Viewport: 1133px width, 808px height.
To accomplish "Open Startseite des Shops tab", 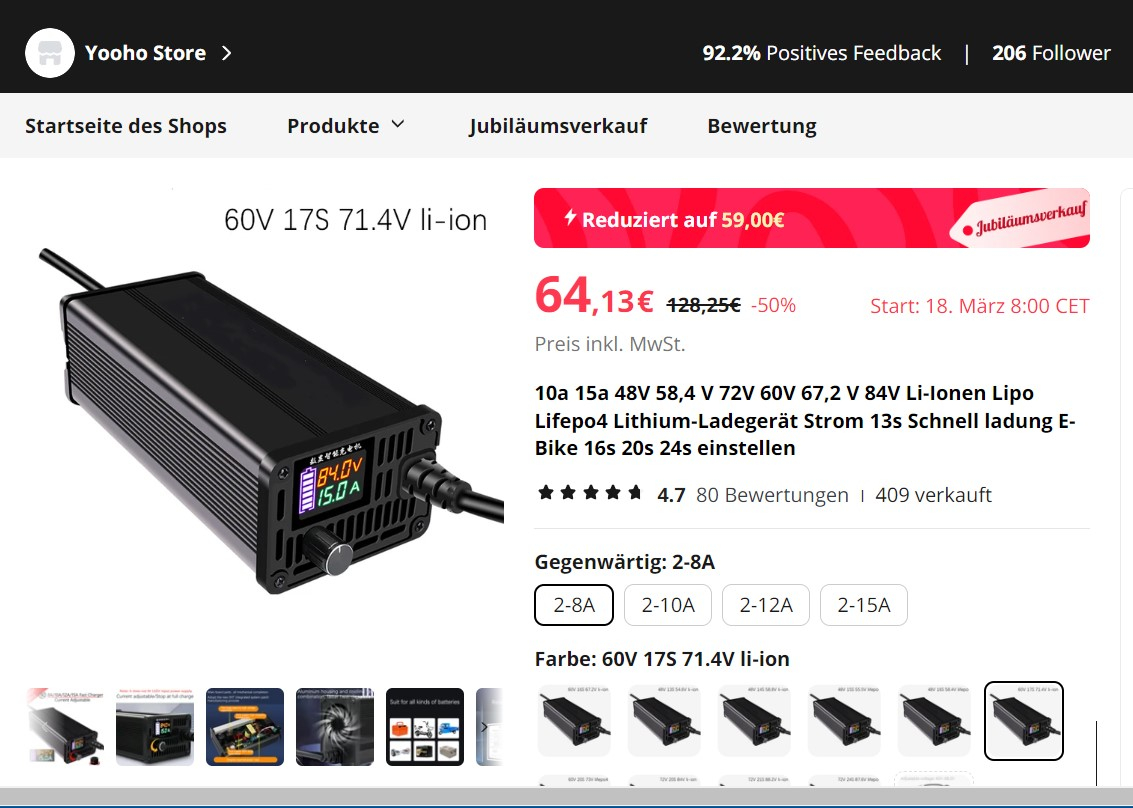I will 126,126.
